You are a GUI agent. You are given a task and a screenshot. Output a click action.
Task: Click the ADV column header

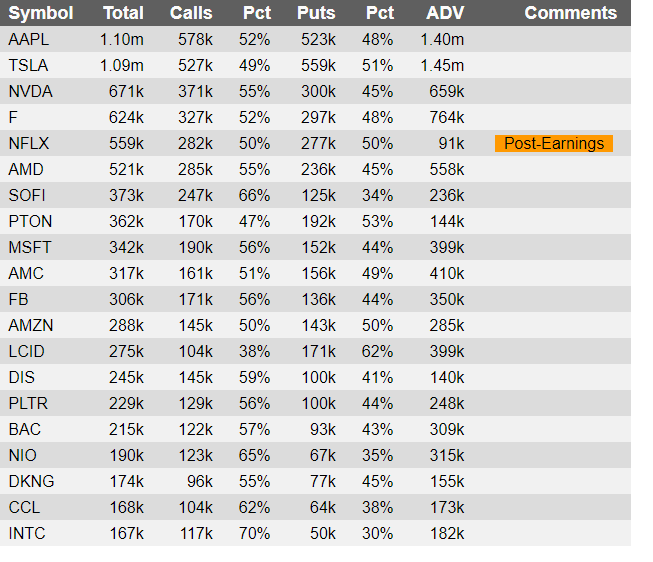(445, 13)
